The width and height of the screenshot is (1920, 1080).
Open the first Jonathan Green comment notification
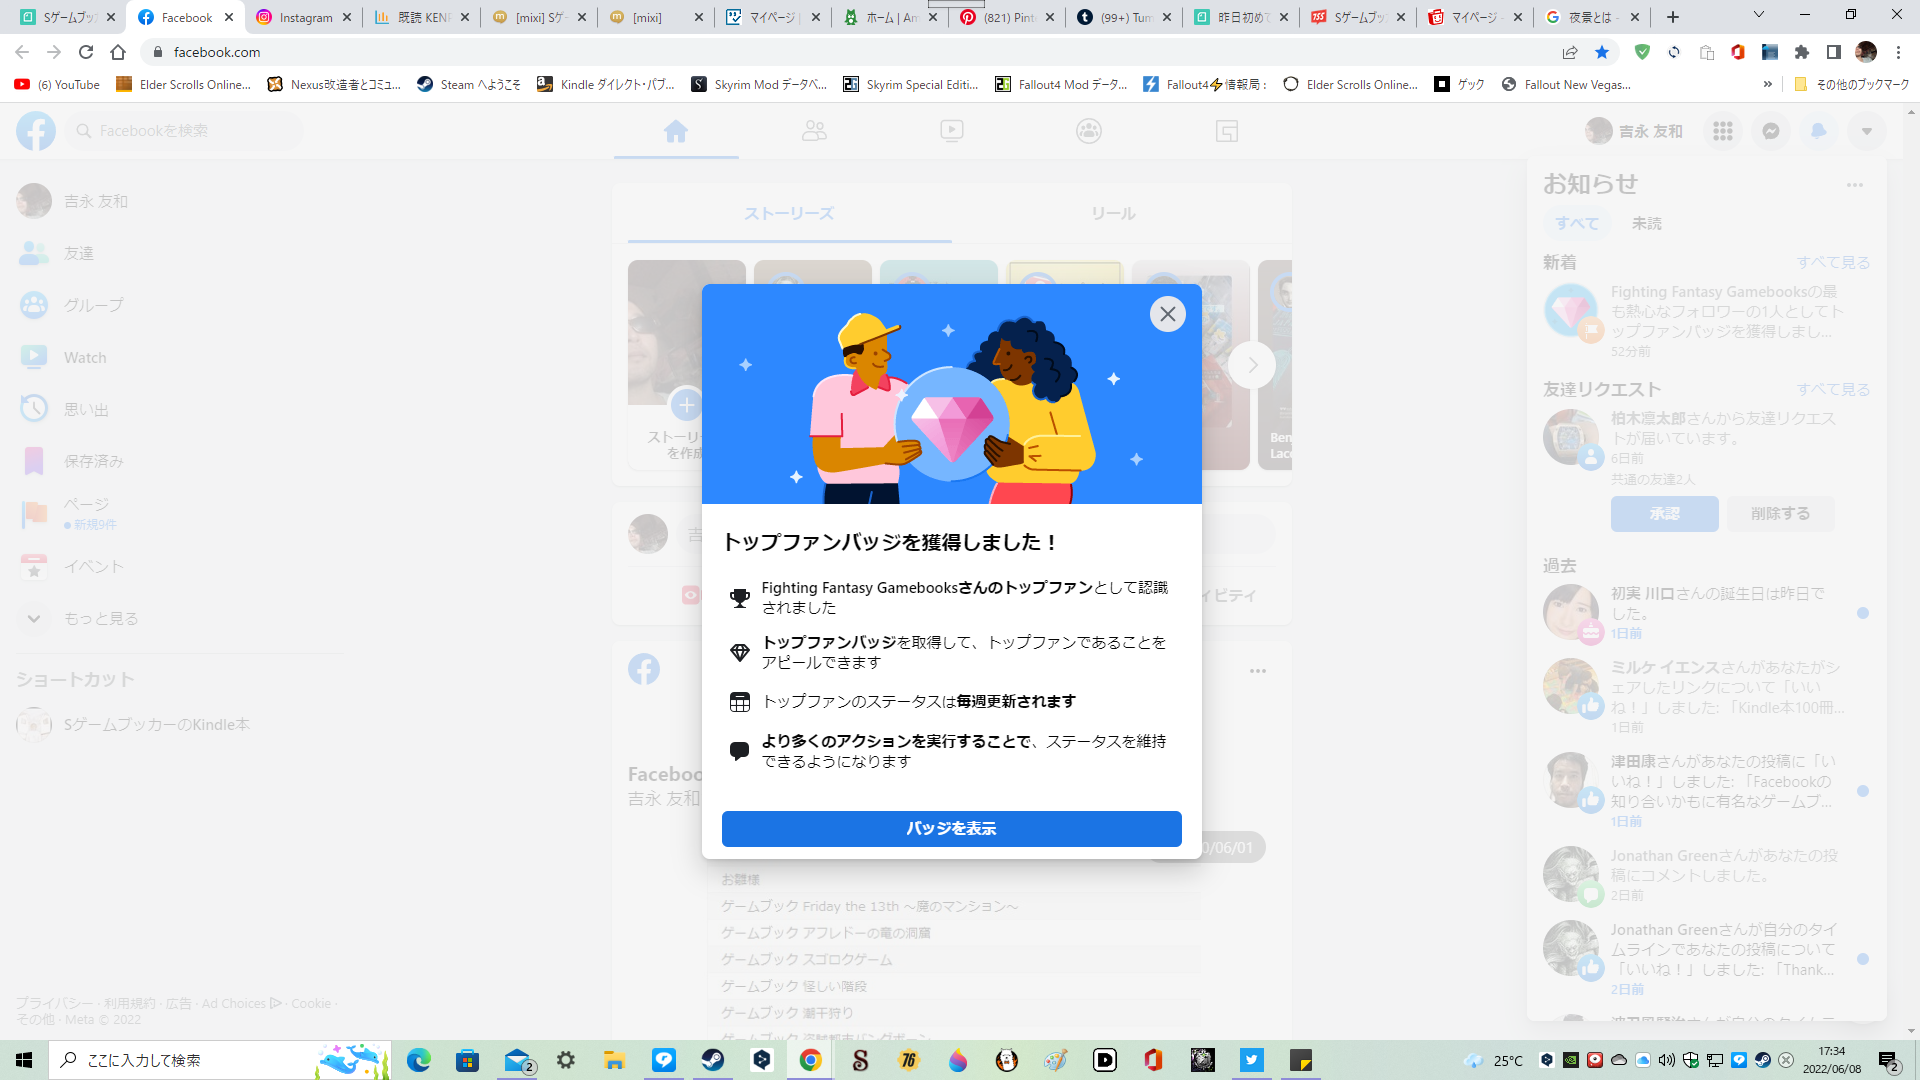[1707, 875]
